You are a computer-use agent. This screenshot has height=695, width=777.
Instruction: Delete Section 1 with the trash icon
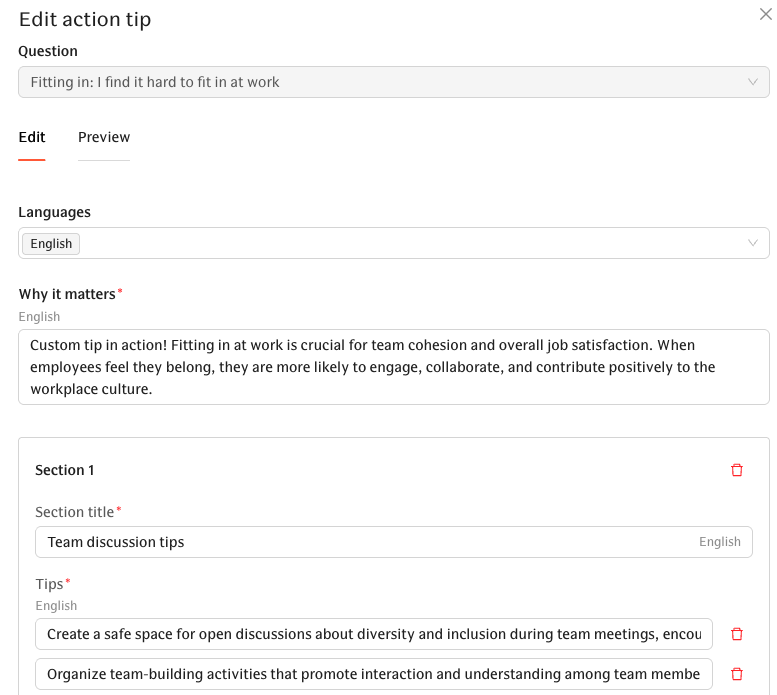point(737,470)
